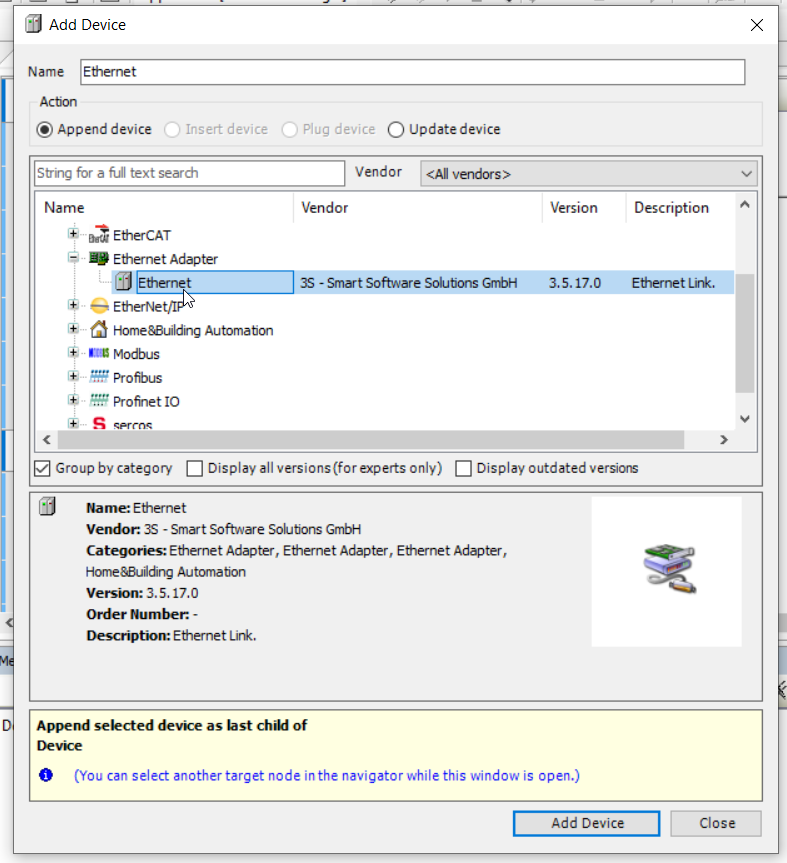Click the sercos red S icon
The image size is (787, 863).
99,423
